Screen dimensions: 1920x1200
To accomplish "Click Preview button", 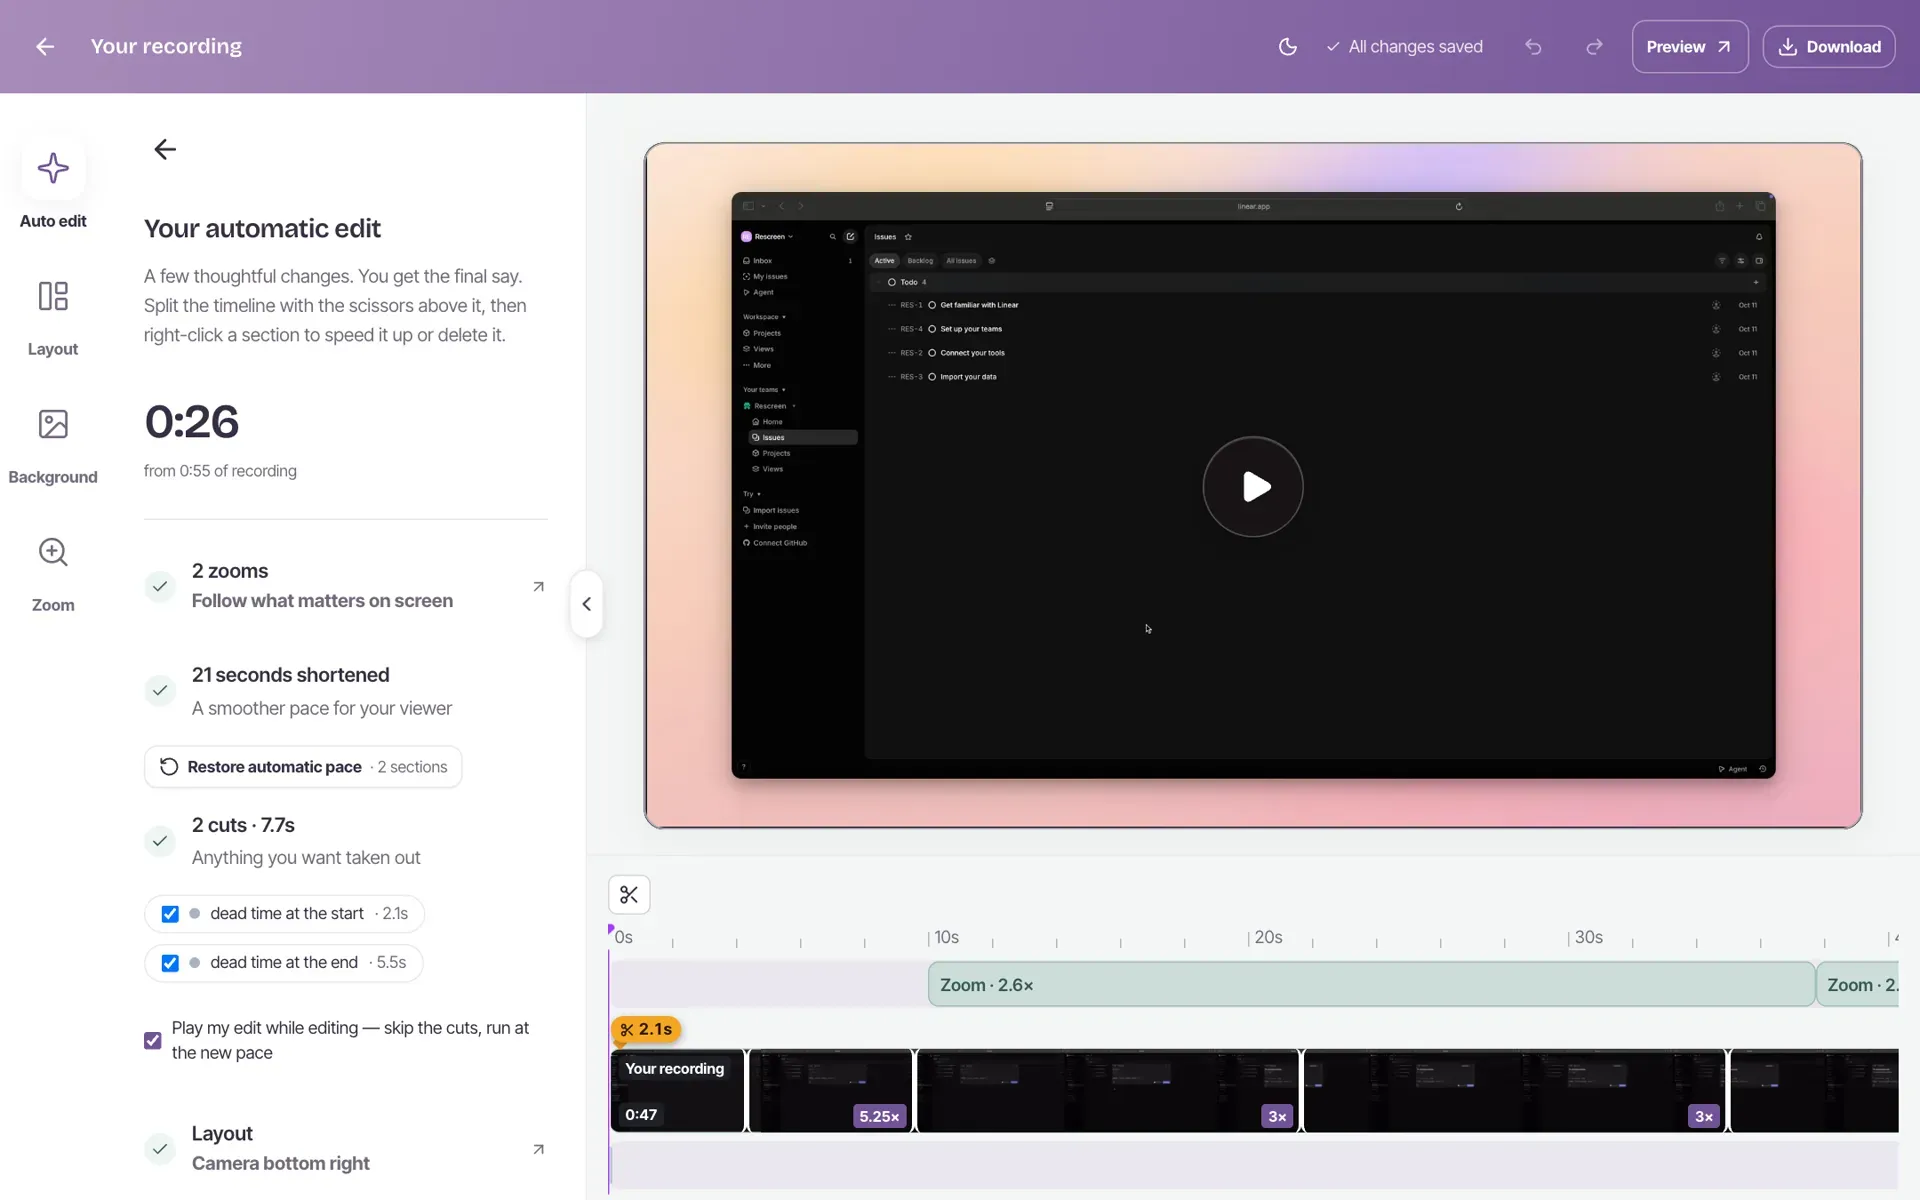I will [1690, 47].
